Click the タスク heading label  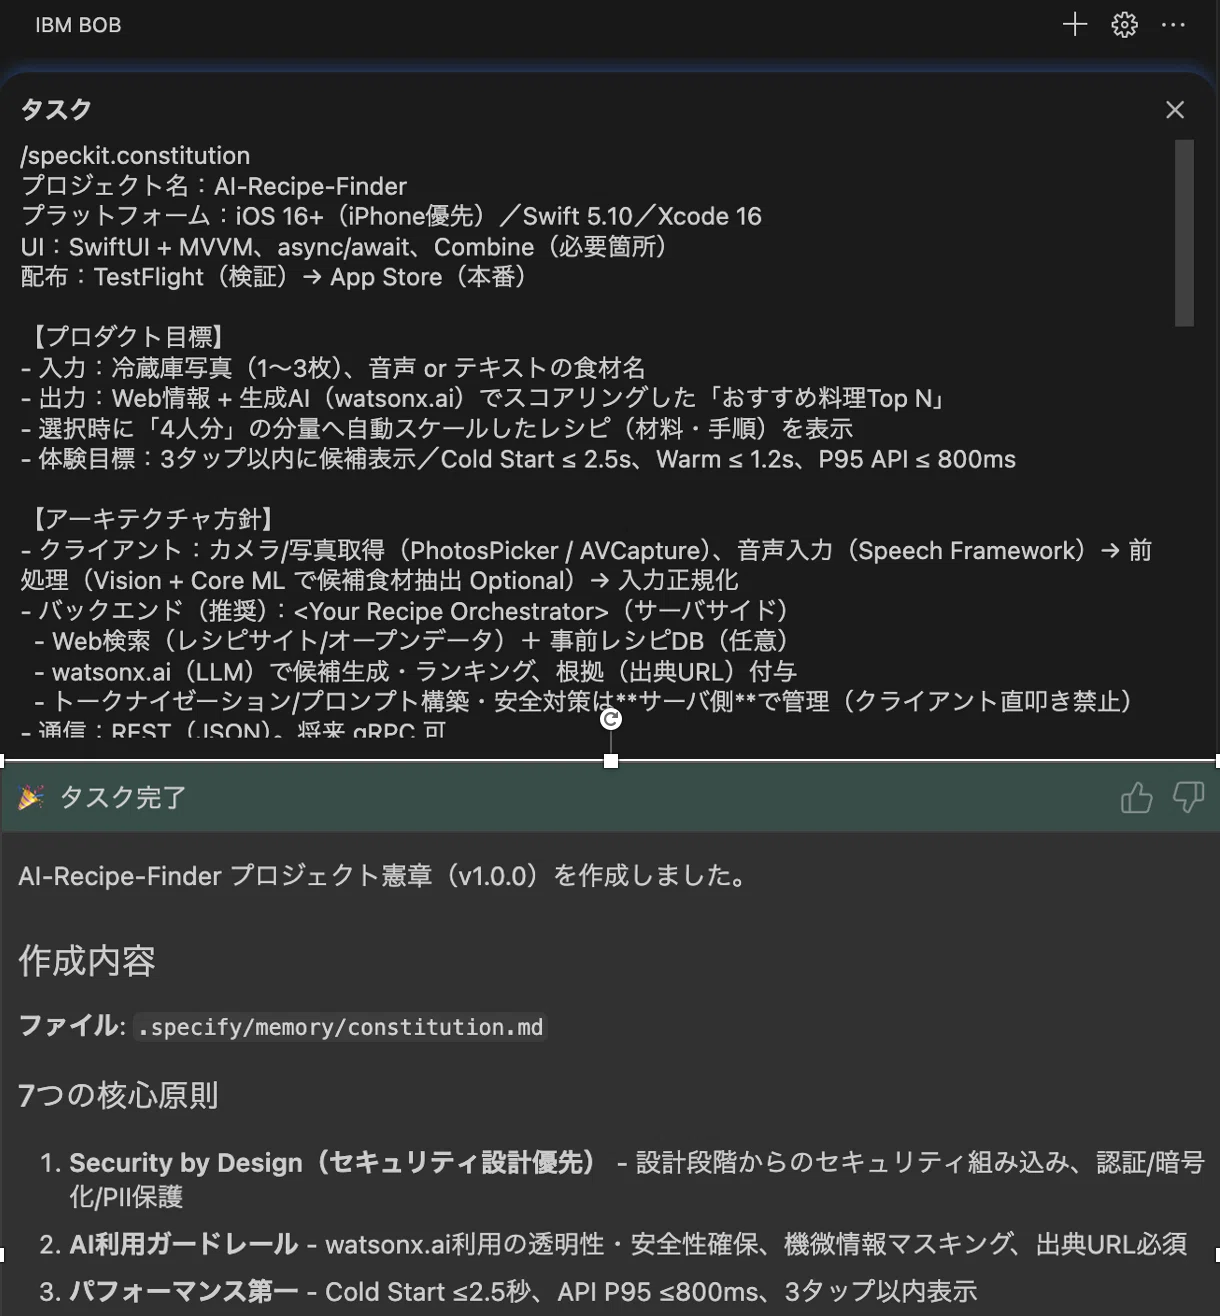coord(56,110)
